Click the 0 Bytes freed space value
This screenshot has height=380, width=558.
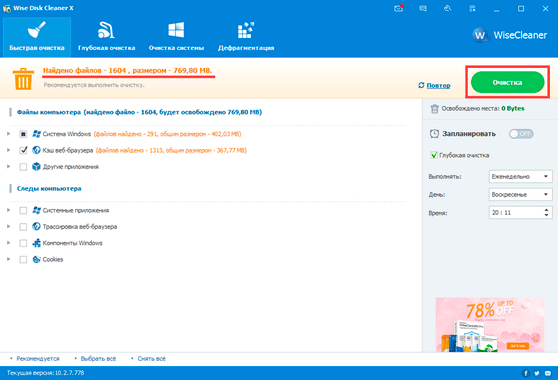tap(513, 109)
